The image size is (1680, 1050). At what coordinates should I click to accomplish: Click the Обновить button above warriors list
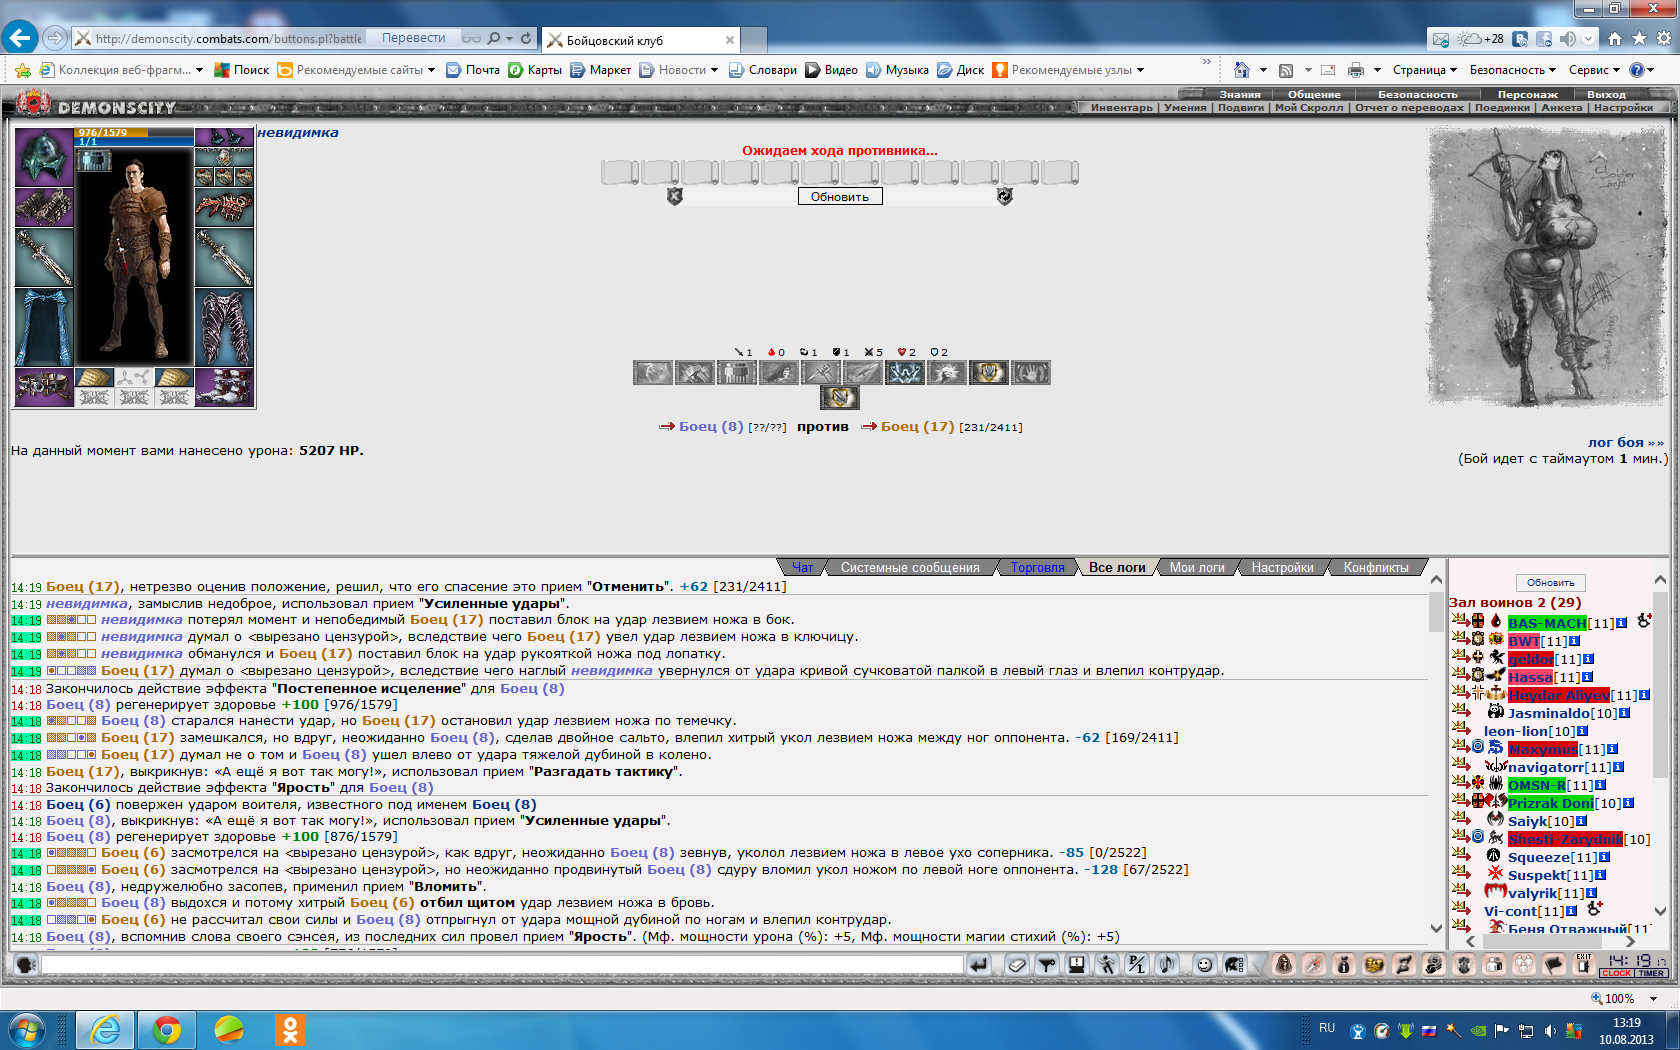click(1551, 583)
